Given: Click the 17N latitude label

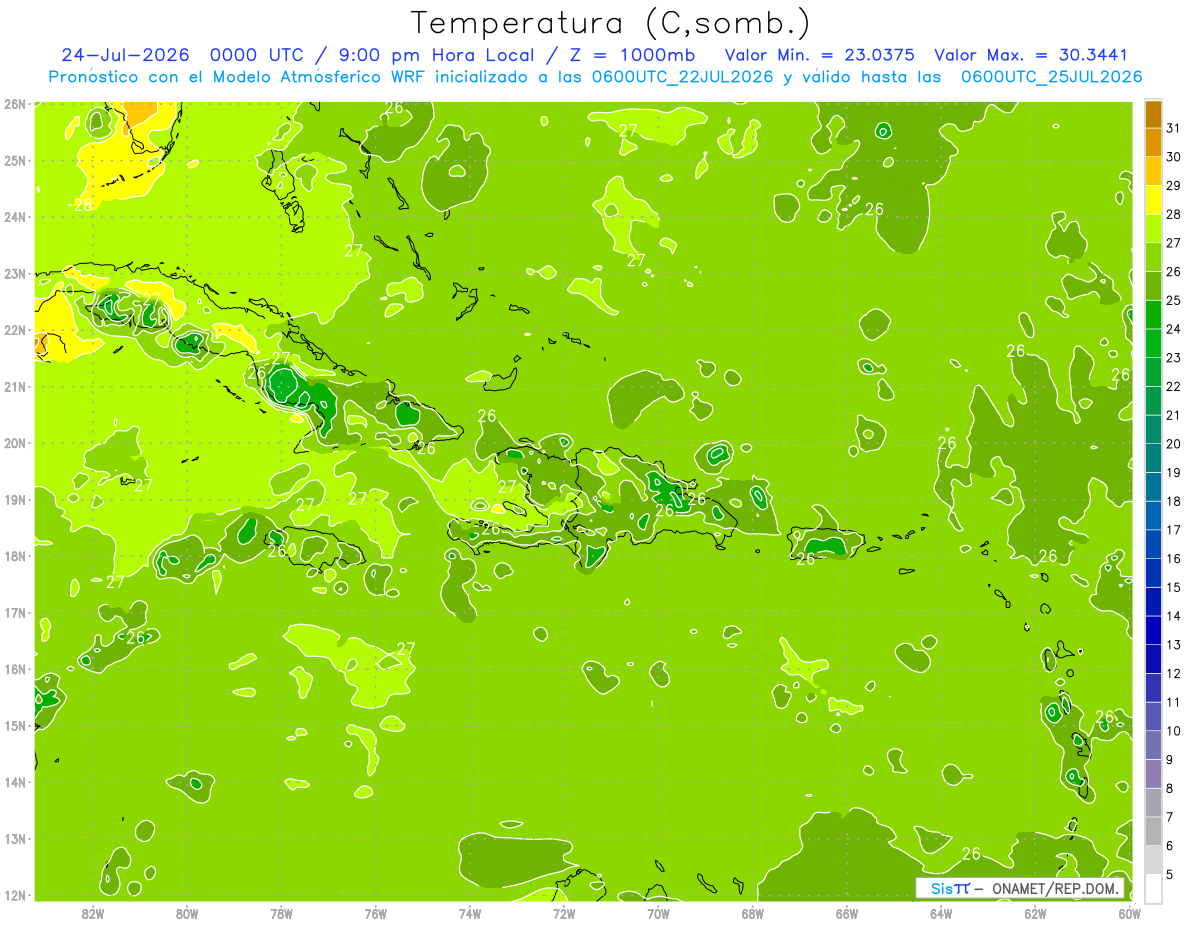Looking at the screenshot, I should coord(14,613).
